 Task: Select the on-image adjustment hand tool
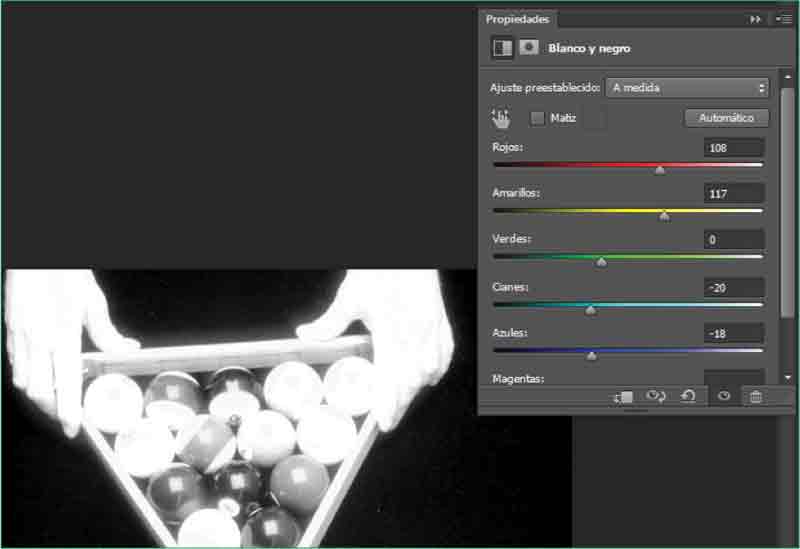(x=501, y=119)
